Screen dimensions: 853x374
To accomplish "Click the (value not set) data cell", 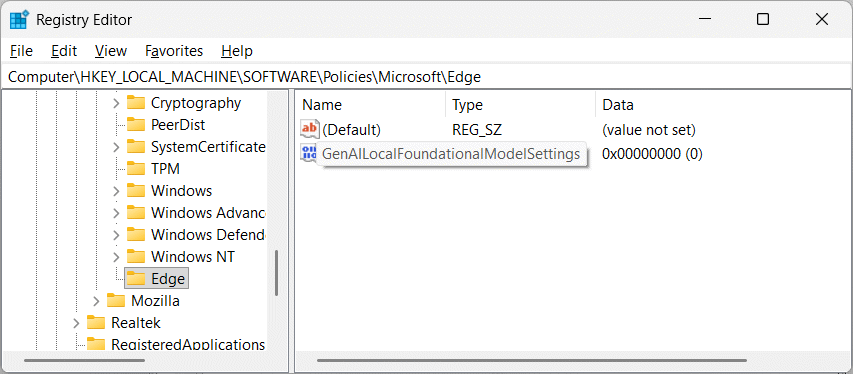I will tap(649, 130).
